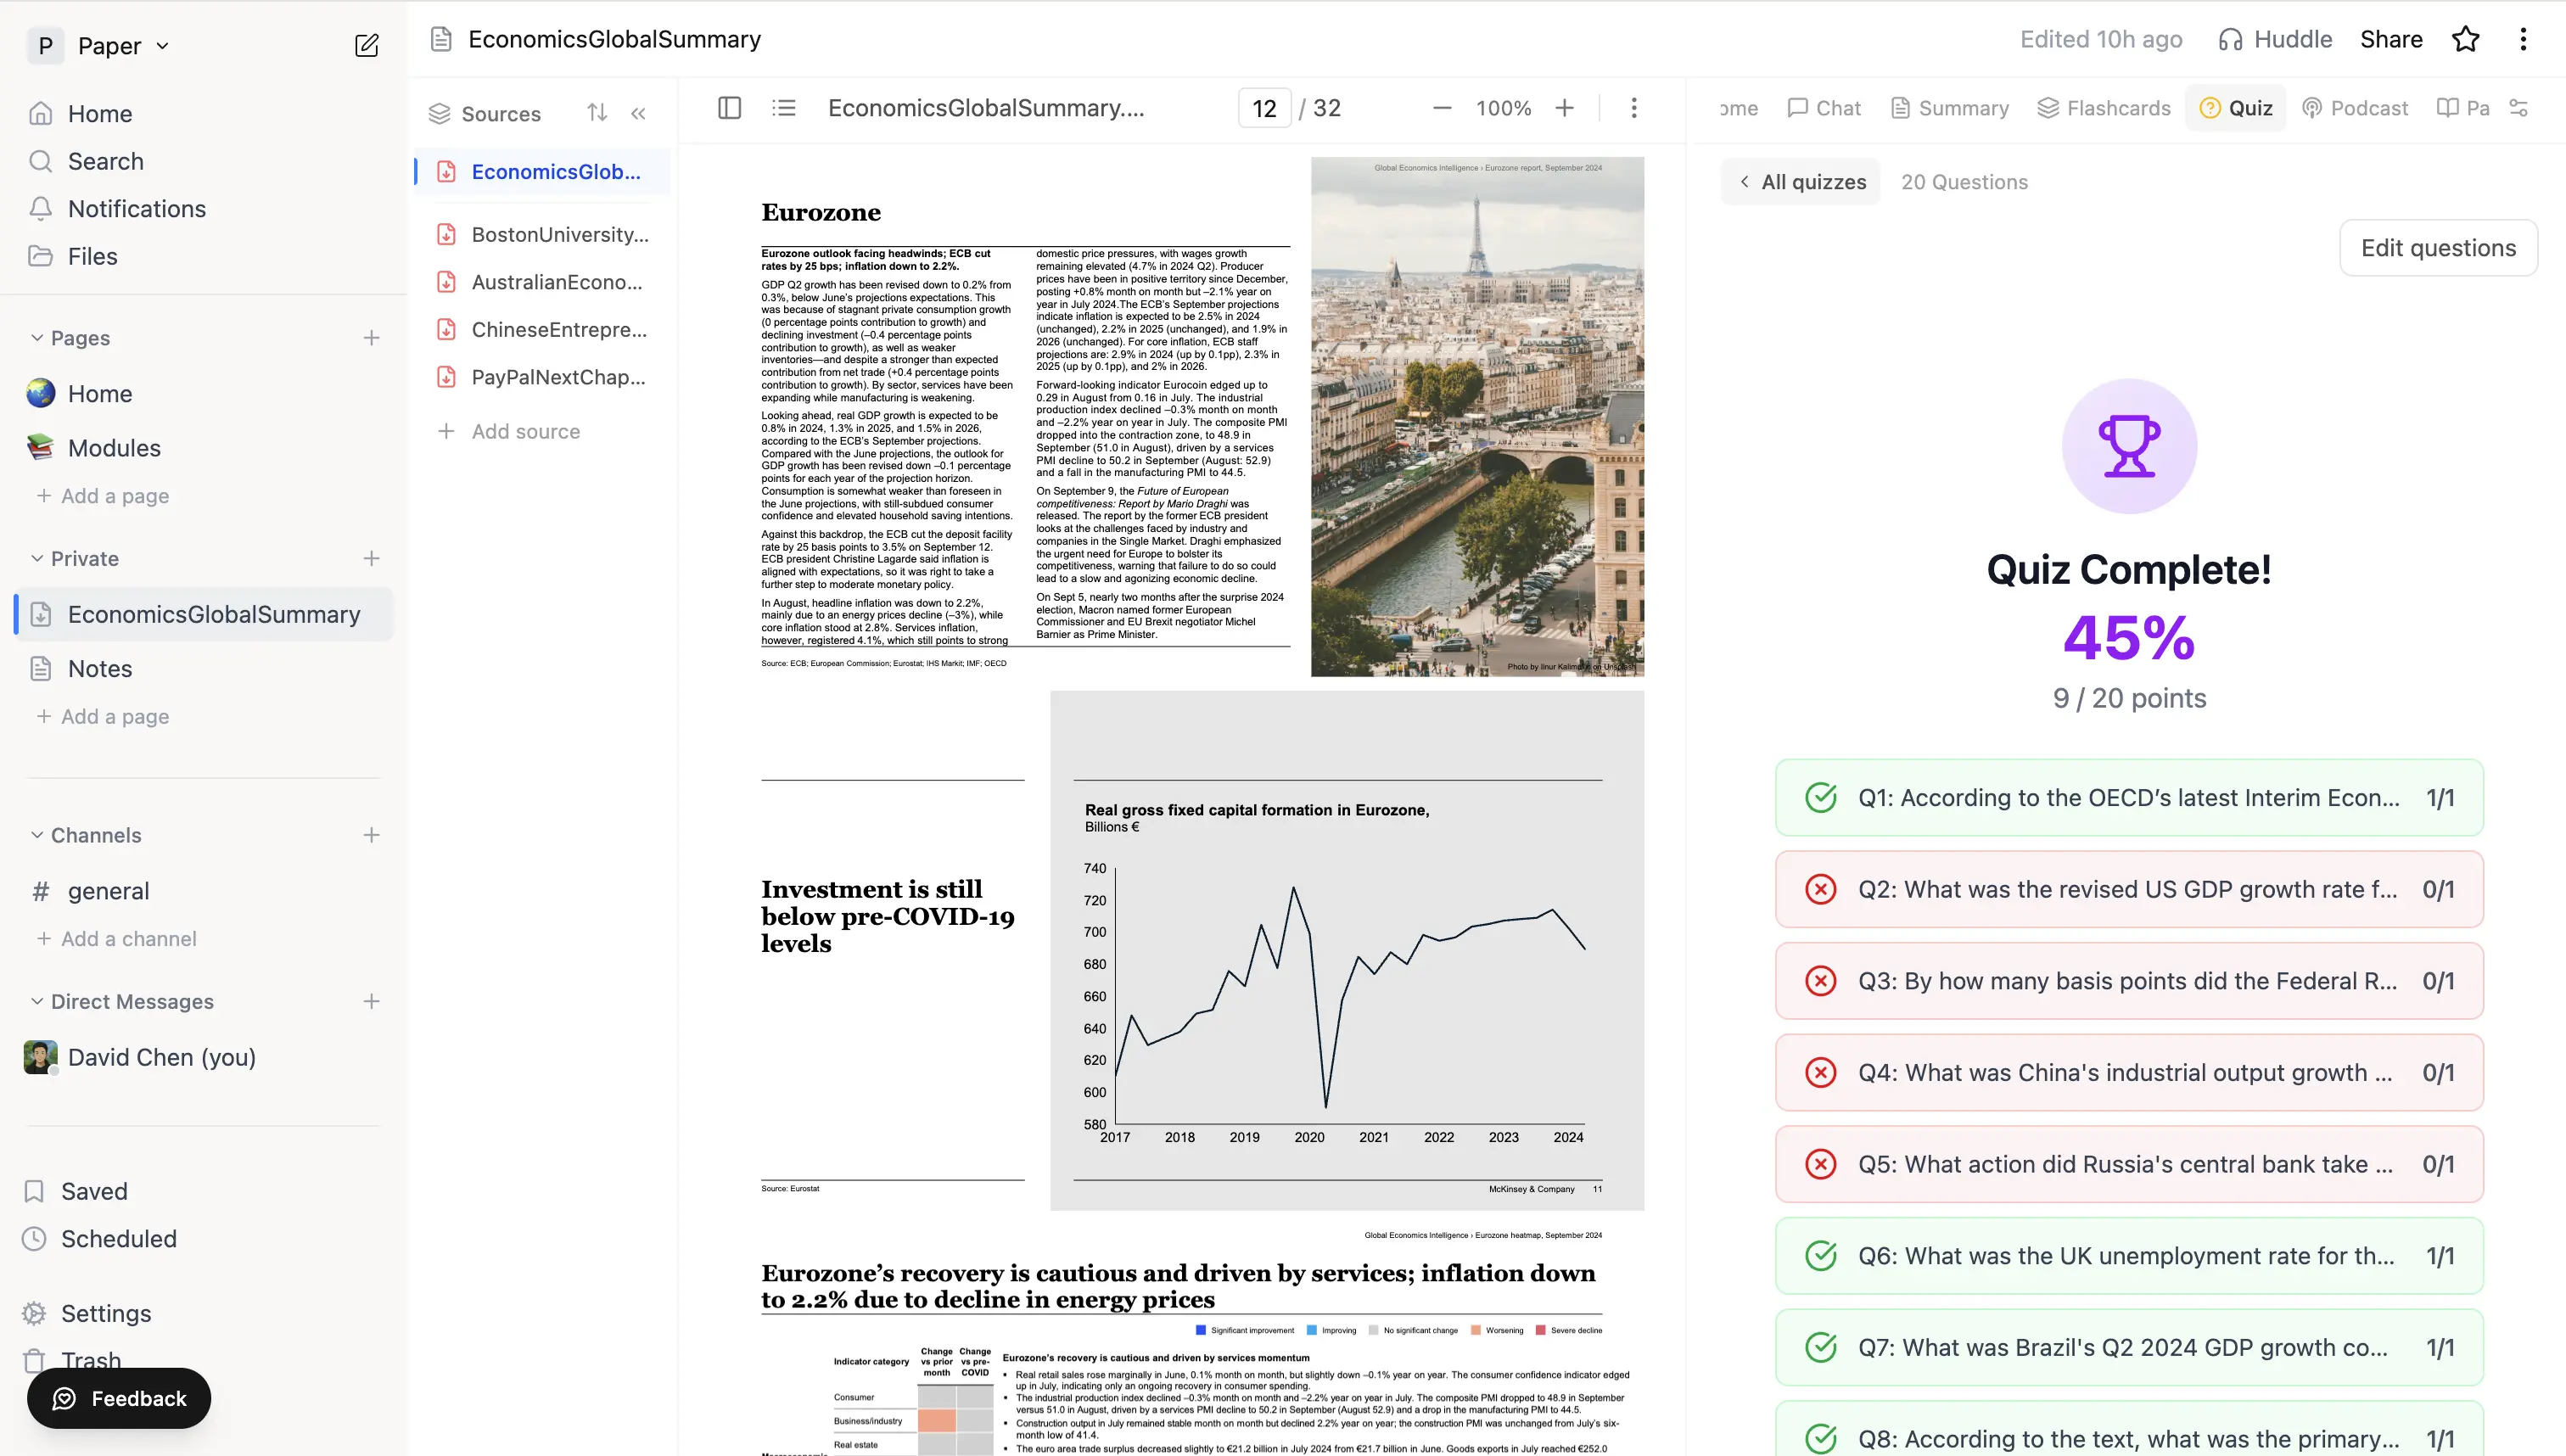This screenshot has width=2566, height=1456.
Task: Open Q6 about UK unemployment rate
Action: click(2129, 1255)
